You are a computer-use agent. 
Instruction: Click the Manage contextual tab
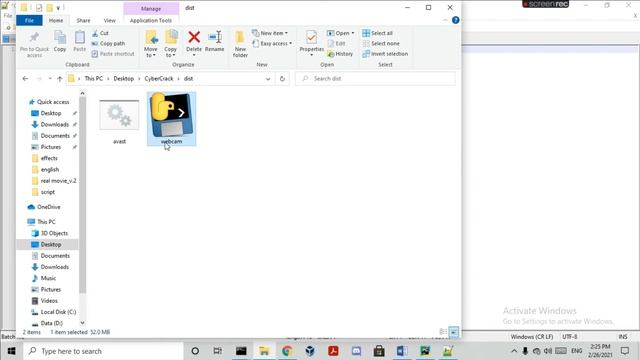point(151,9)
